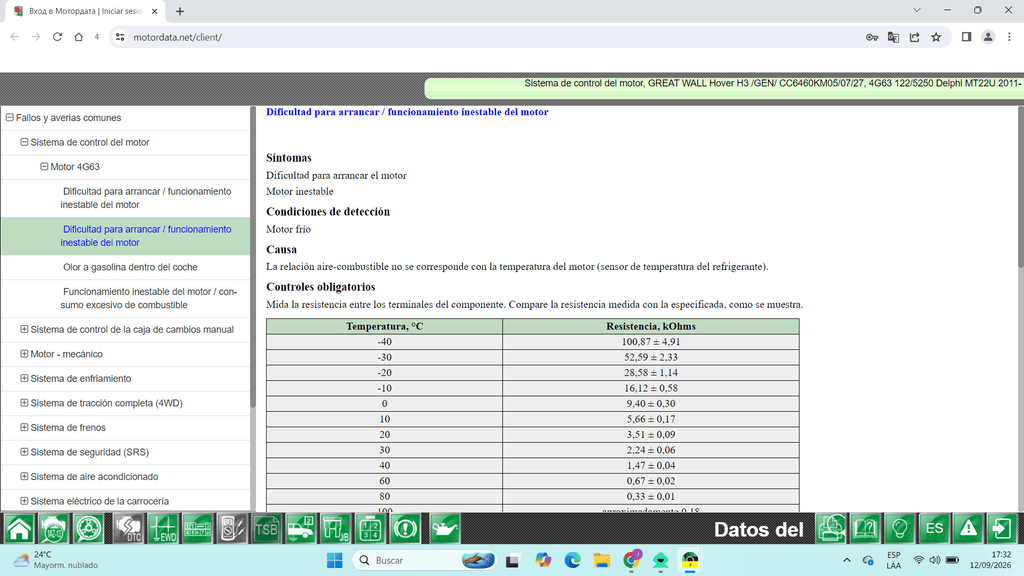The image size is (1024, 576).
Task: Open Chrome three-dot menu
Action: (1009, 37)
